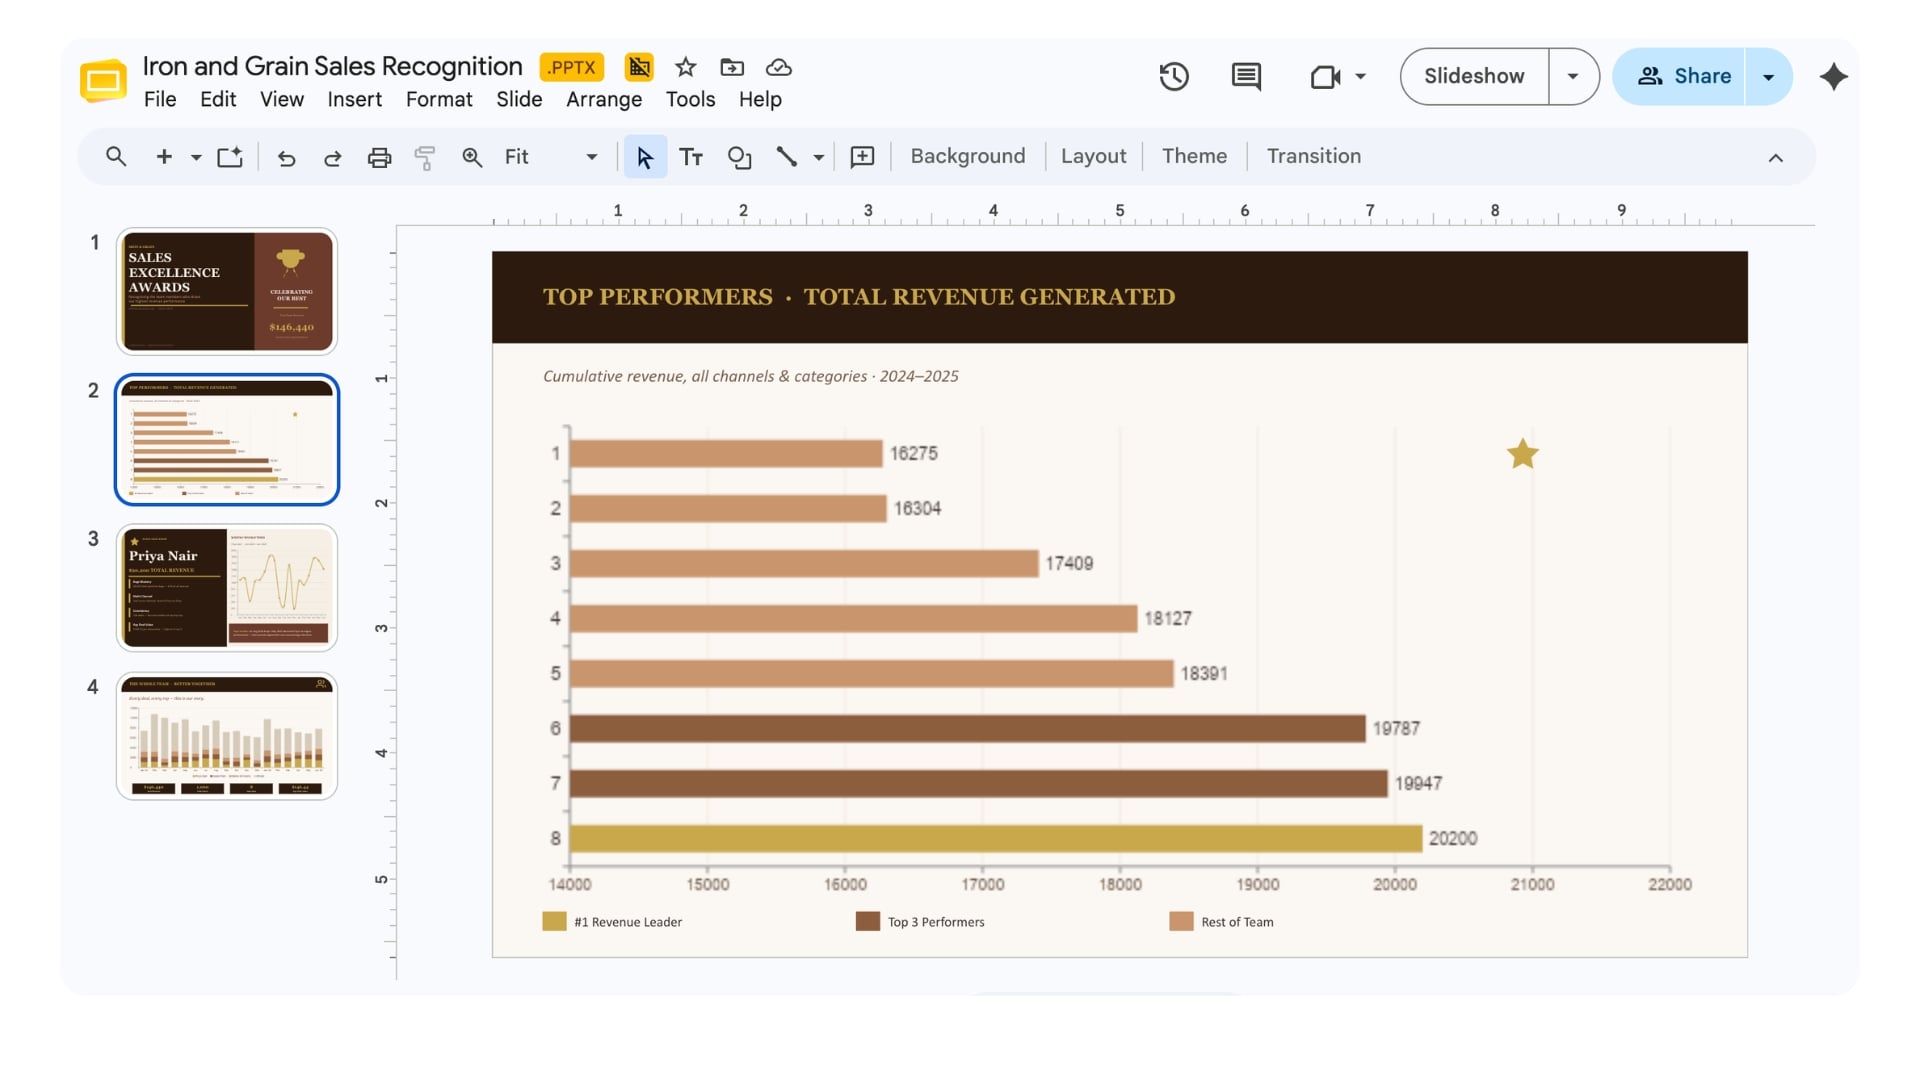The height and width of the screenshot is (1080, 1920).
Task: Open the Format menu
Action: point(439,99)
